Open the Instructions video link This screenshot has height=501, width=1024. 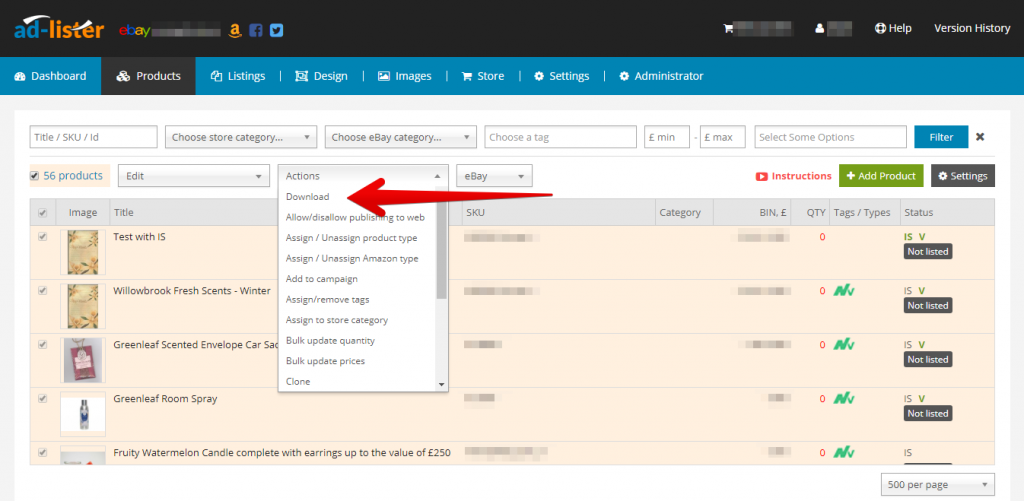[793, 176]
